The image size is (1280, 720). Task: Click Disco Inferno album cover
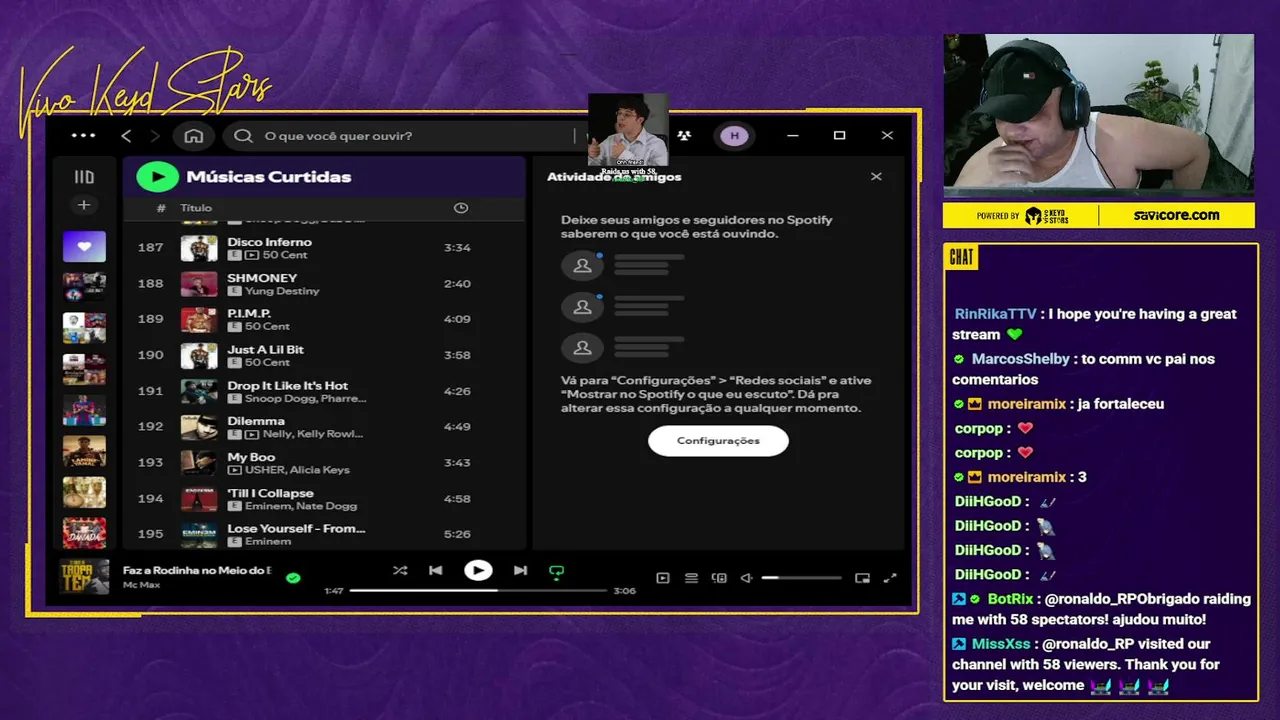click(199, 248)
